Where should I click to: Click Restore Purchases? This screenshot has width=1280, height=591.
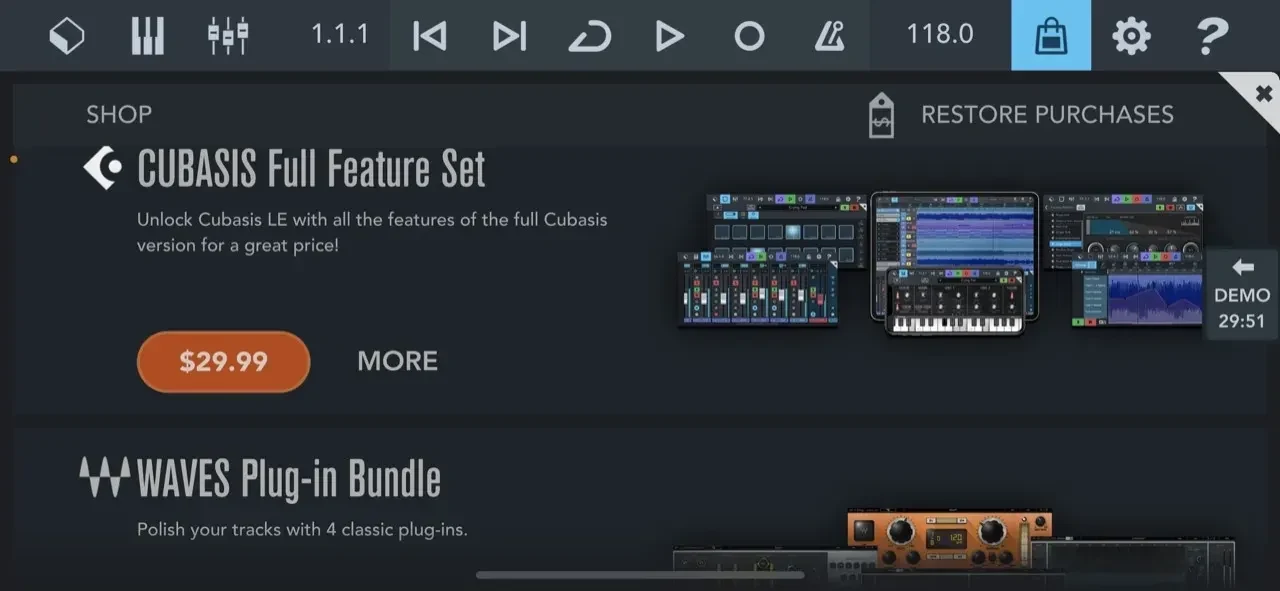[1047, 115]
